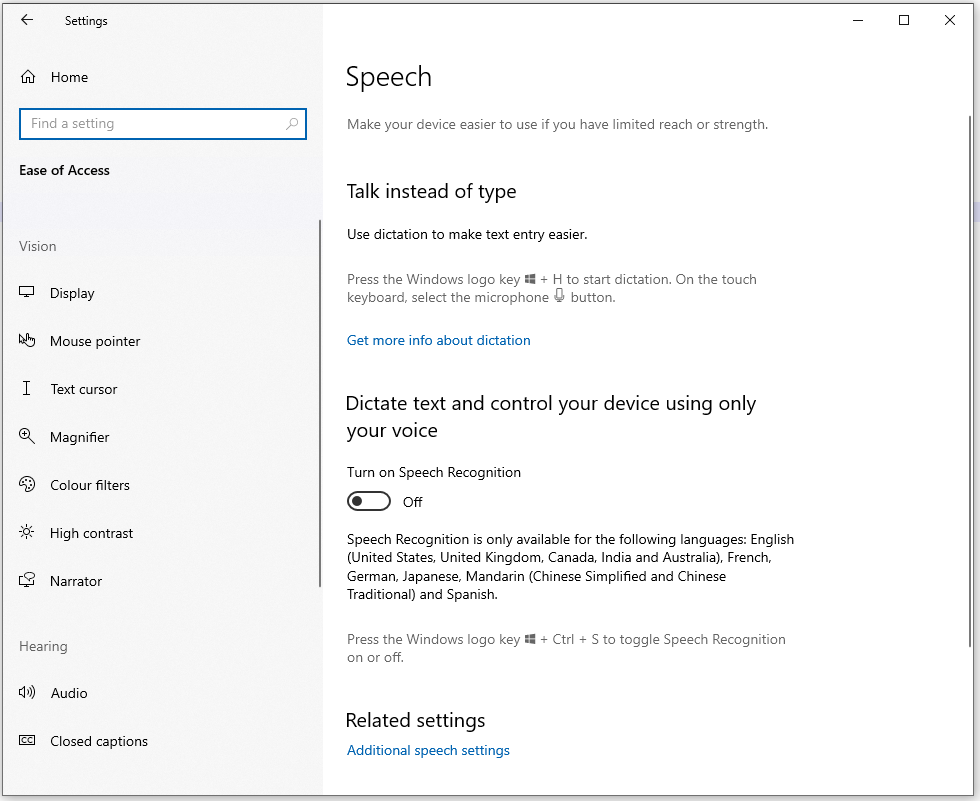This screenshot has width=980, height=801.
Task: Select the Narrator icon
Action: (x=27, y=580)
